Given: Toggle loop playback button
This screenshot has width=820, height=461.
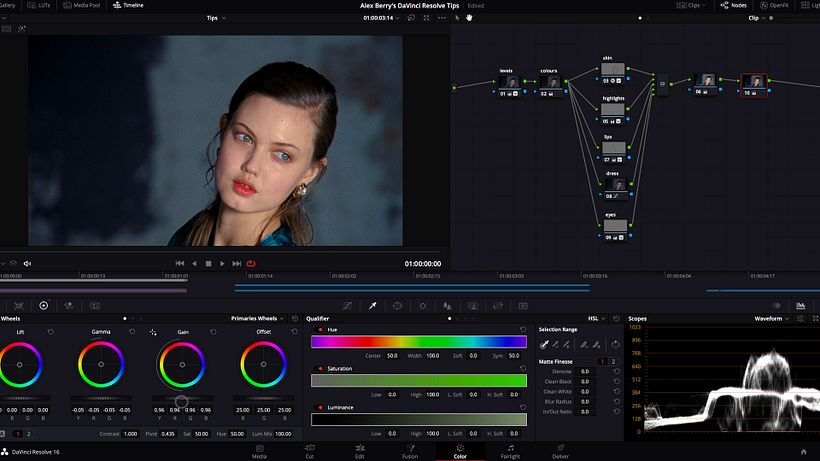Looking at the screenshot, I should [251, 263].
